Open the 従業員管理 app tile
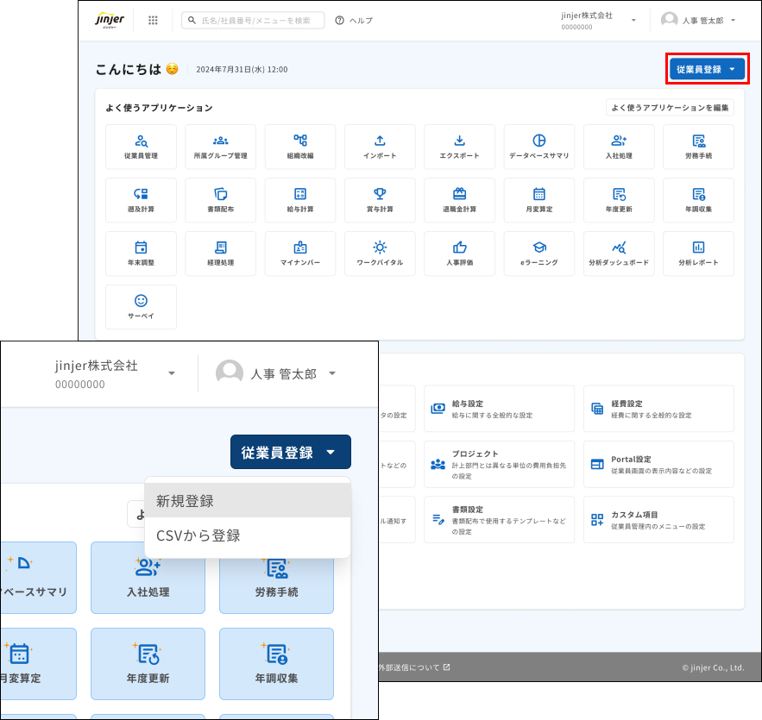 (x=141, y=147)
